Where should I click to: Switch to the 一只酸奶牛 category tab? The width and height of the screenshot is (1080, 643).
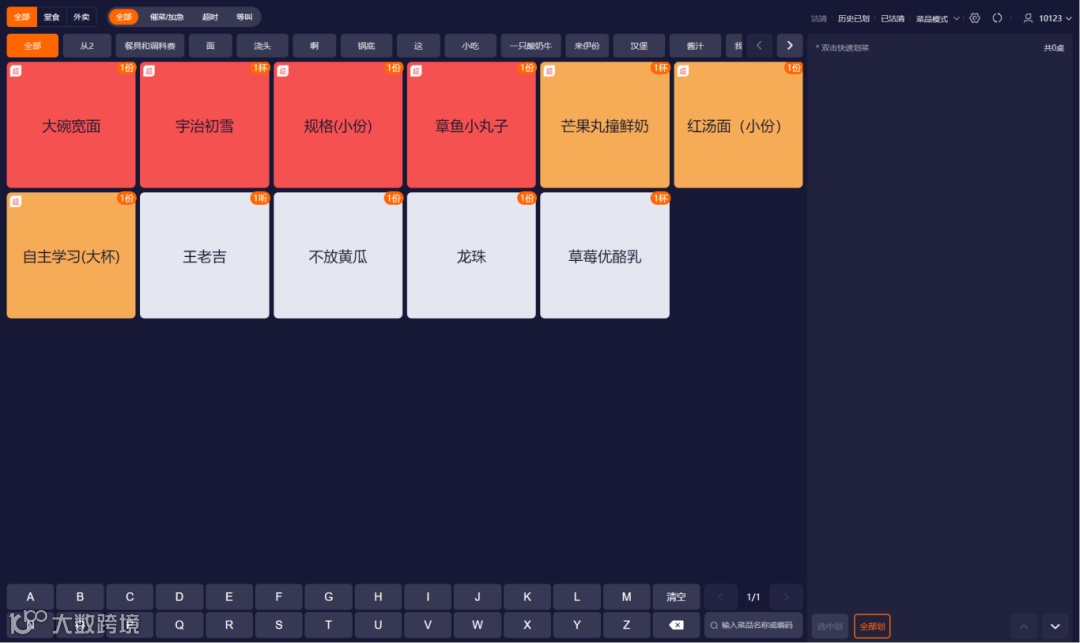pos(530,45)
